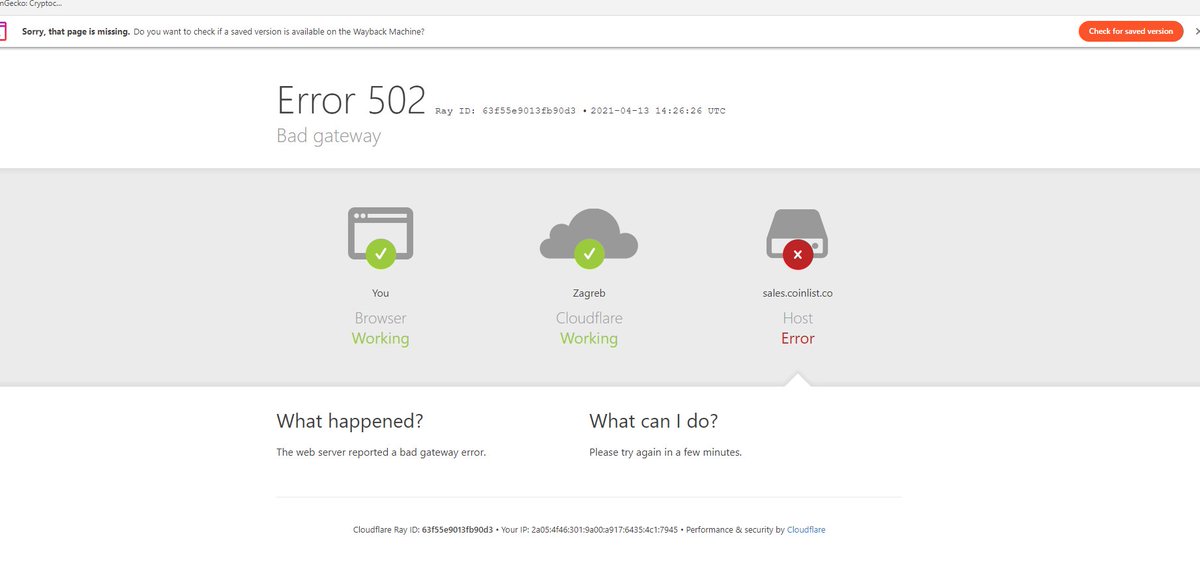Click the Zagreb location label
The height and width of the screenshot is (575, 1200).
589,293
